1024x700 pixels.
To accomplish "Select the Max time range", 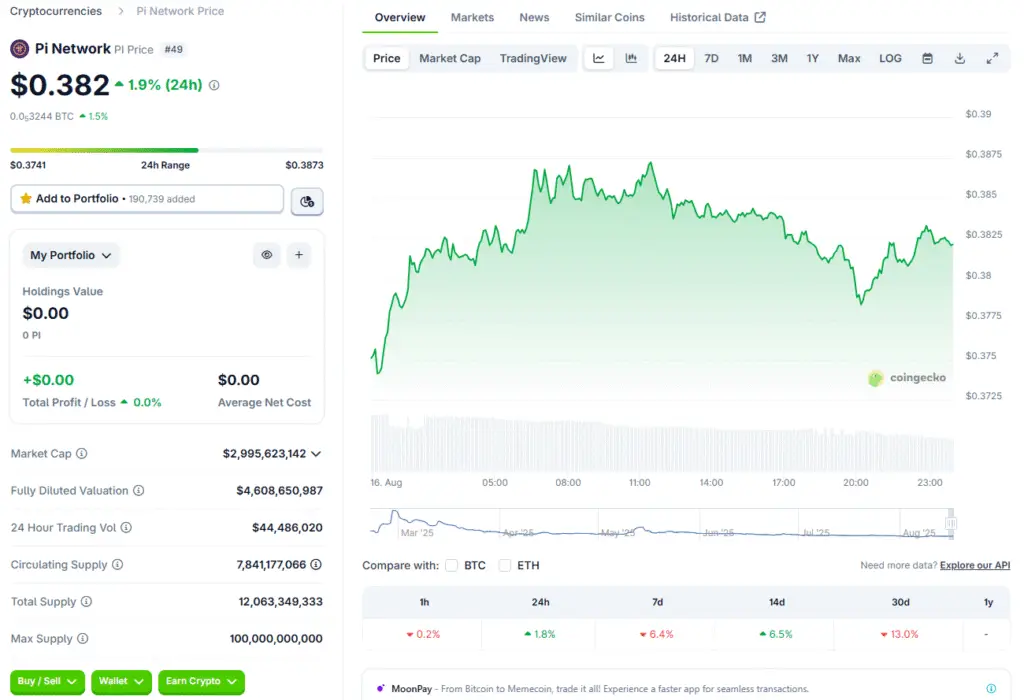I will coord(849,58).
